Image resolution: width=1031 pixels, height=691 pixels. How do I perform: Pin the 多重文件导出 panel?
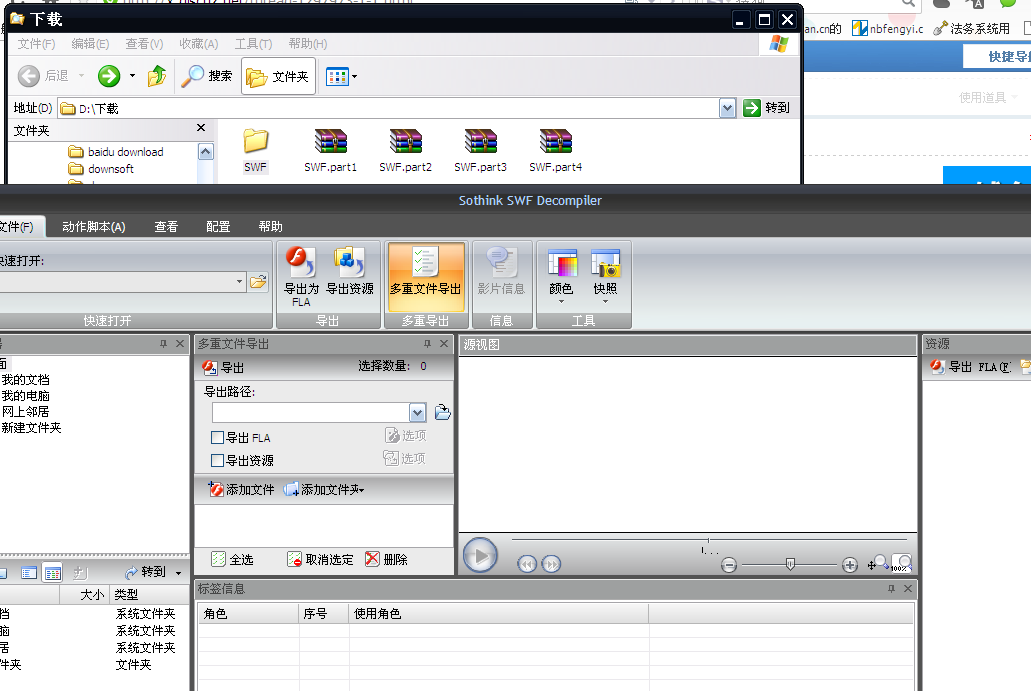[427, 344]
